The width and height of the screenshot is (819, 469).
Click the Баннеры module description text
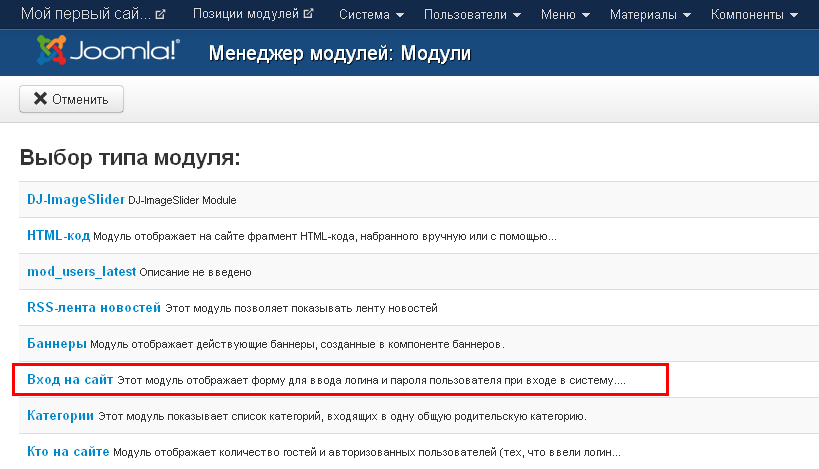pos(297,345)
